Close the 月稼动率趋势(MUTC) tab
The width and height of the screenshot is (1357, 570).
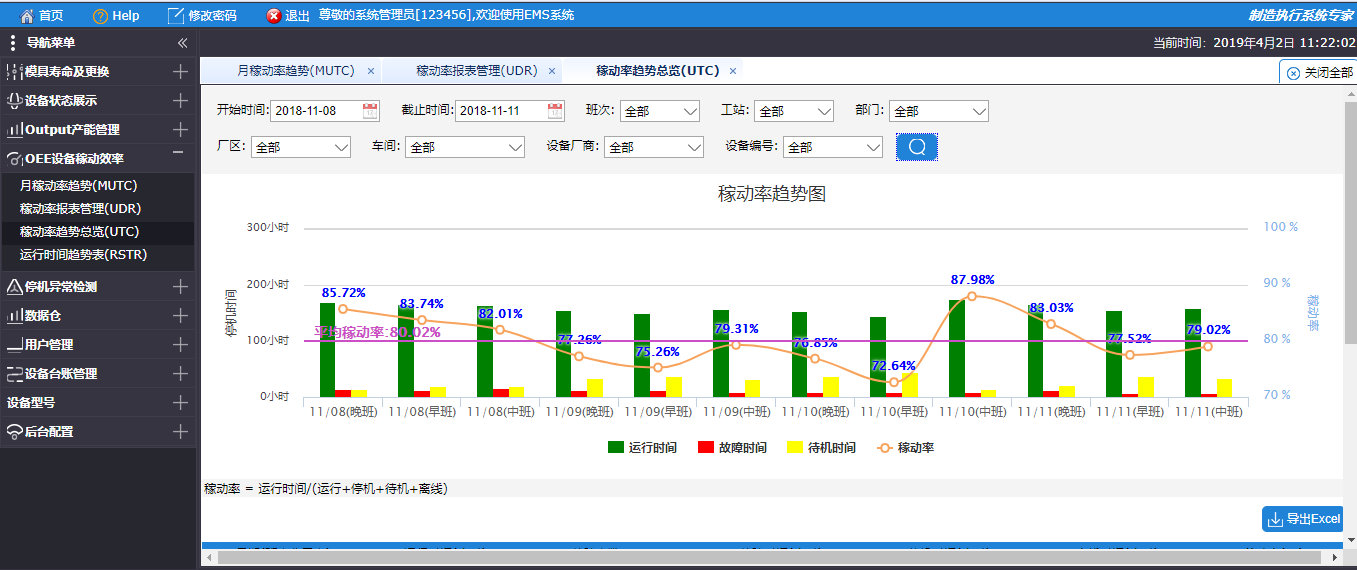point(370,71)
